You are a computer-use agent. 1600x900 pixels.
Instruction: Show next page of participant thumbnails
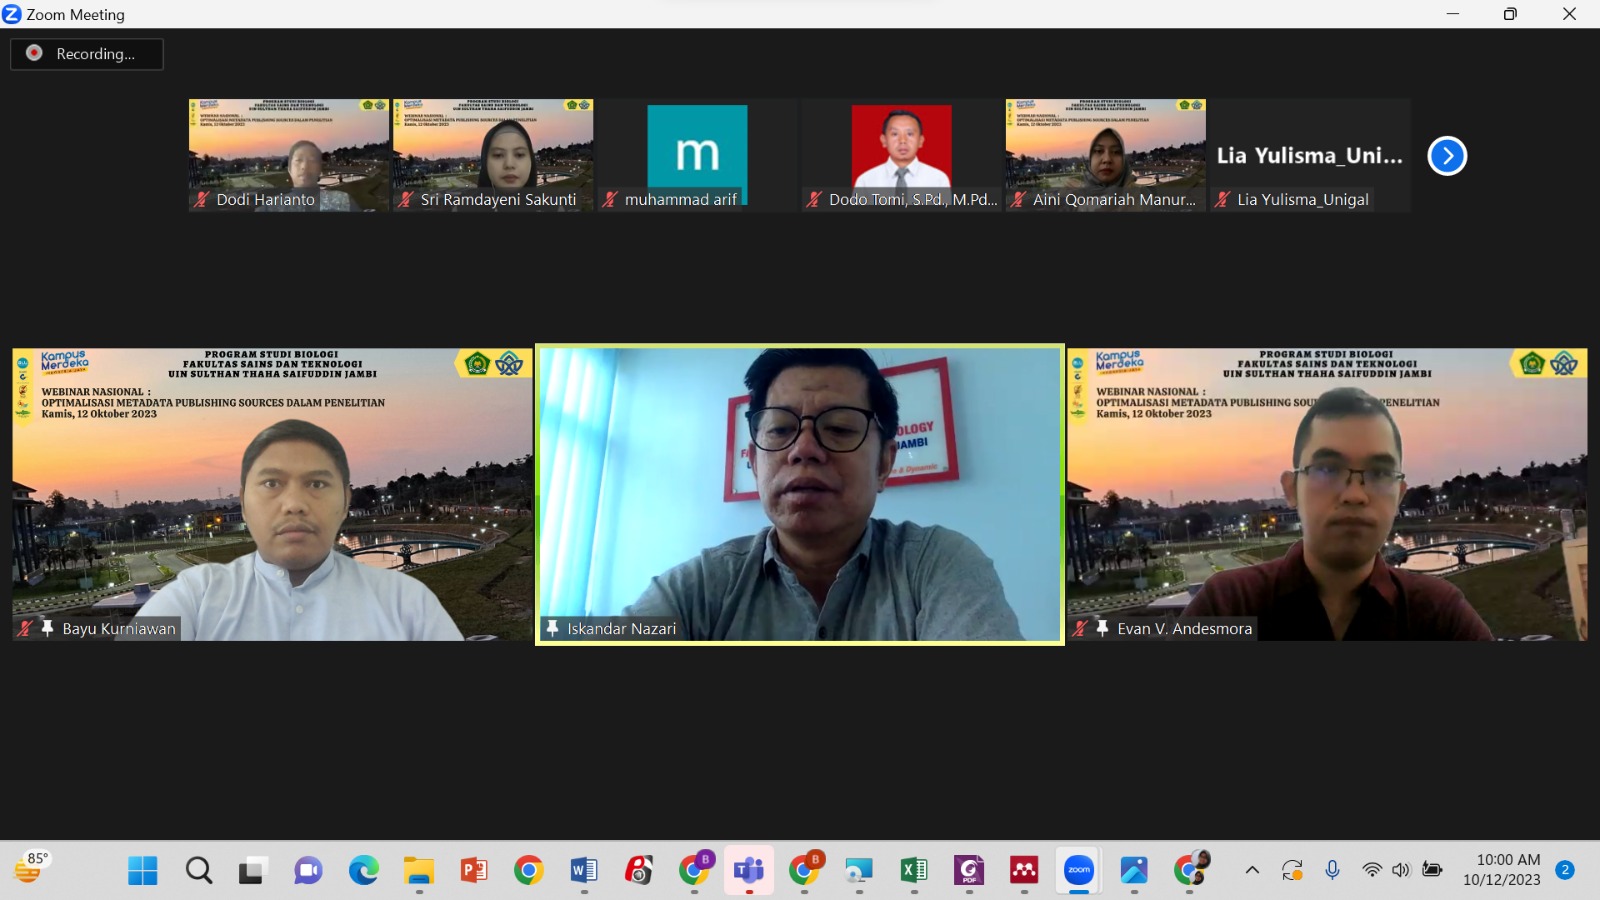1446,156
